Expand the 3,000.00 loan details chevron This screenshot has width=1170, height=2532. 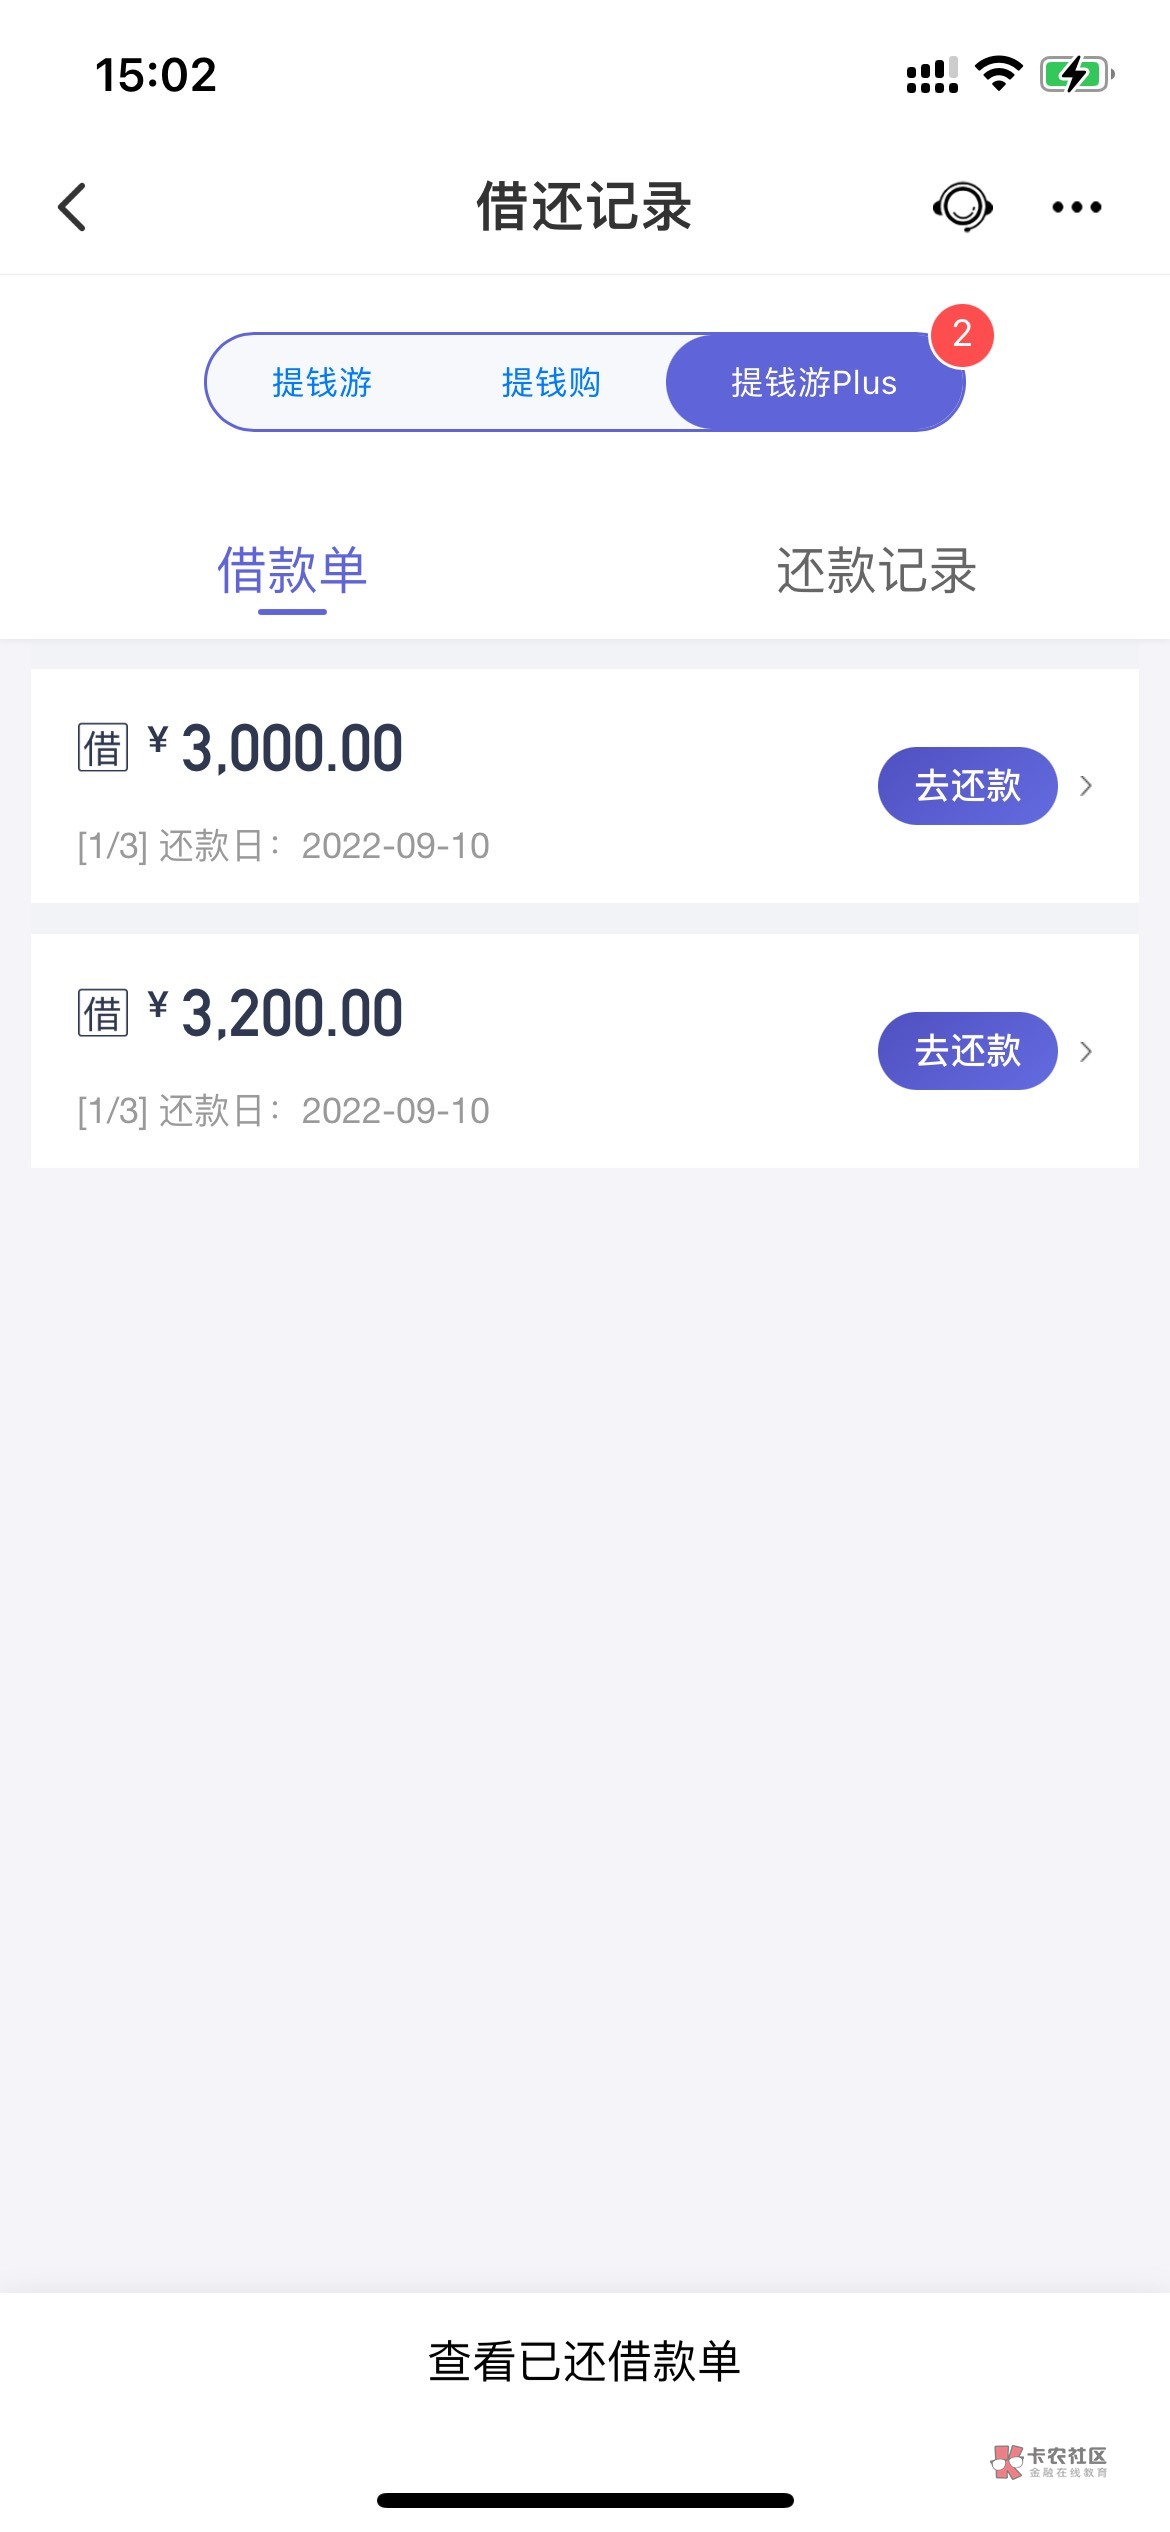pos(1086,786)
